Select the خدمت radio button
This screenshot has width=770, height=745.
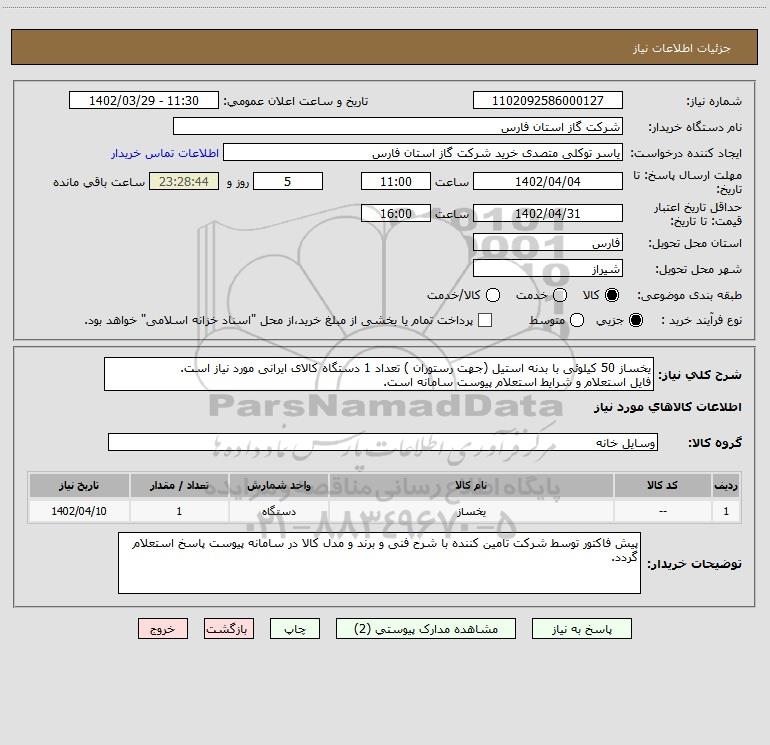point(560,295)
